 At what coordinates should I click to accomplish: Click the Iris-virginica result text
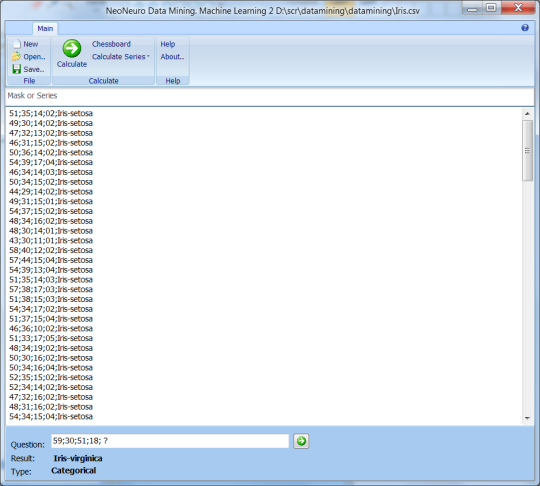pos(78,458)
